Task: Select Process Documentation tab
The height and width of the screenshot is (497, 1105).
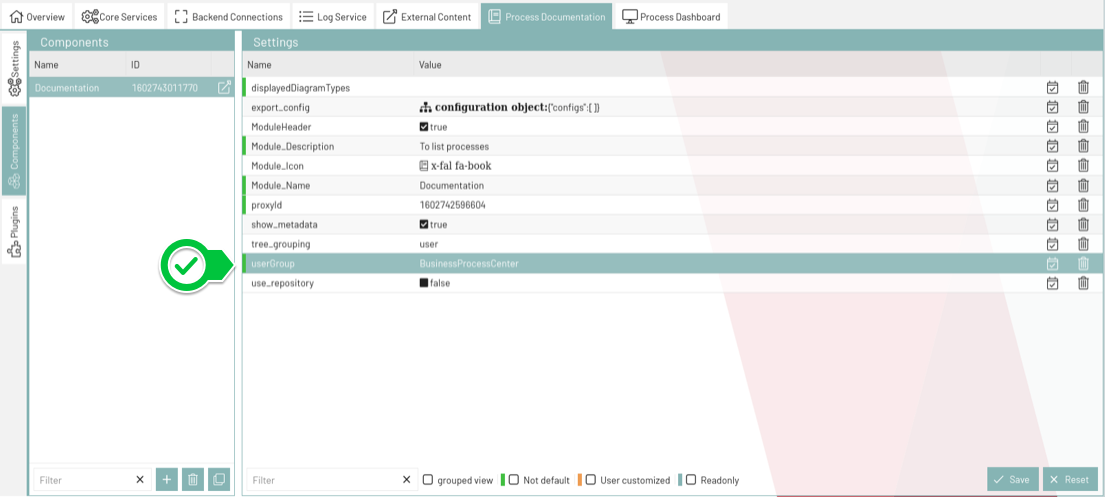Action: tap(546, 16)
